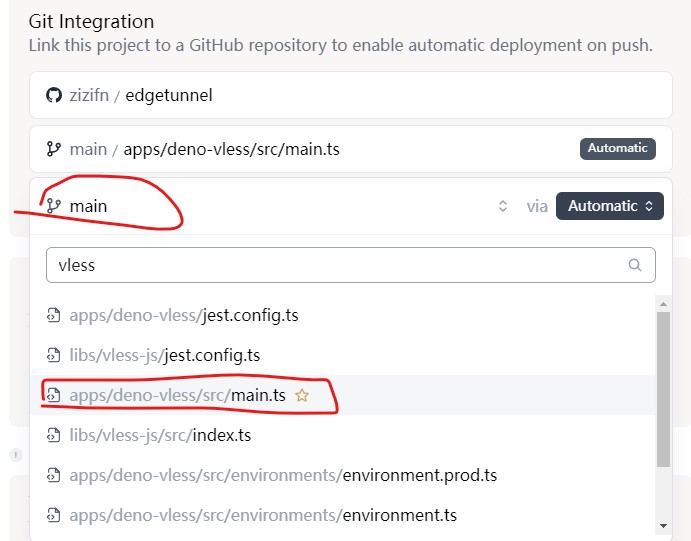Click the search magnifier icon
Screen dimensions: 691x541
point(635,265)
